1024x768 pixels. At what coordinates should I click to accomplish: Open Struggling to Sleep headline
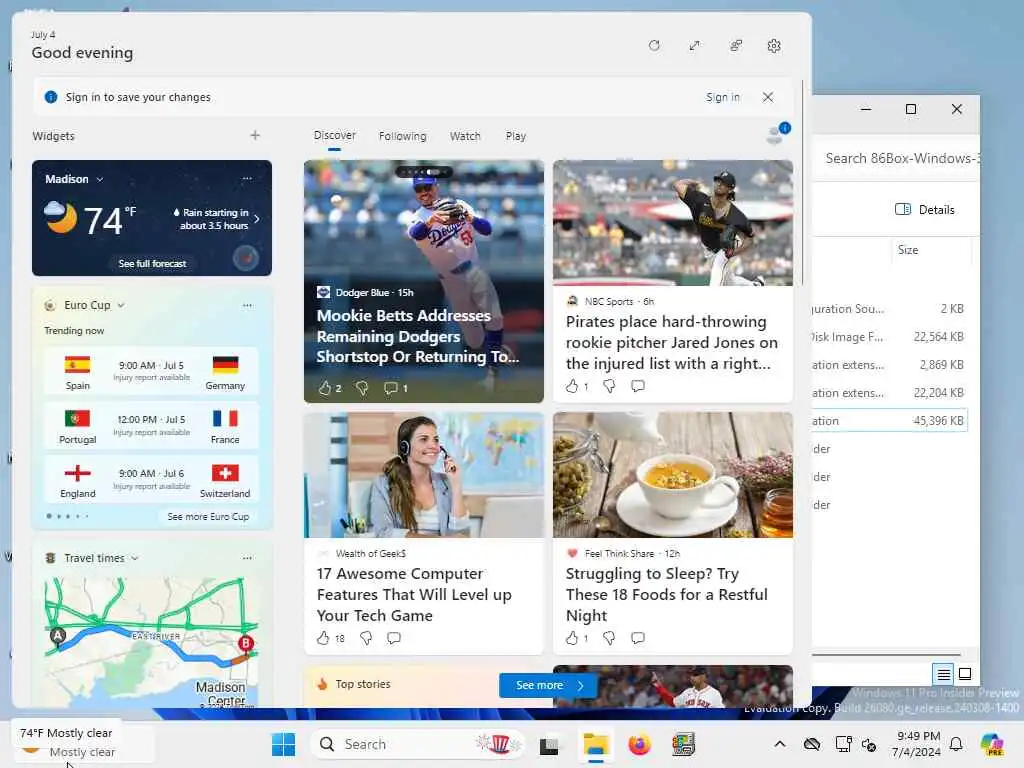666,594
